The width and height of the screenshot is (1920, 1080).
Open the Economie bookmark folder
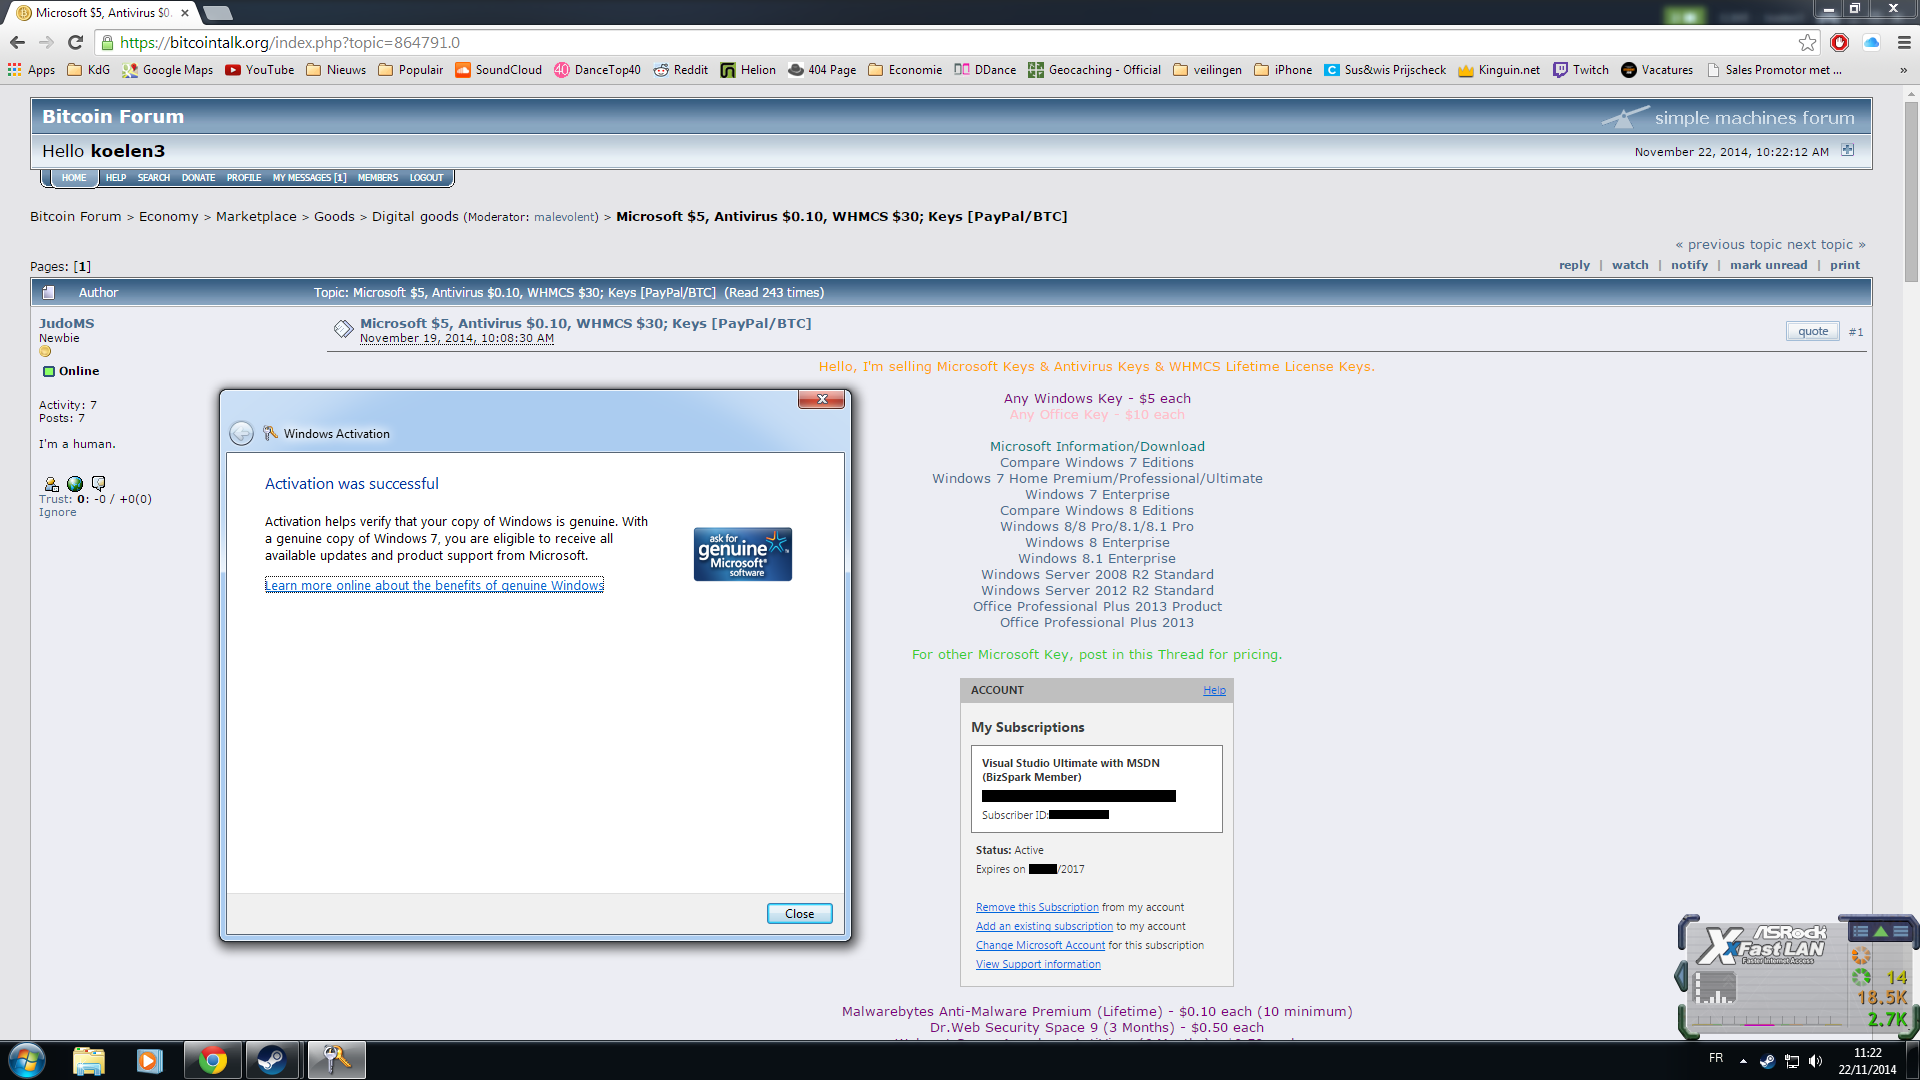(905, 70)
